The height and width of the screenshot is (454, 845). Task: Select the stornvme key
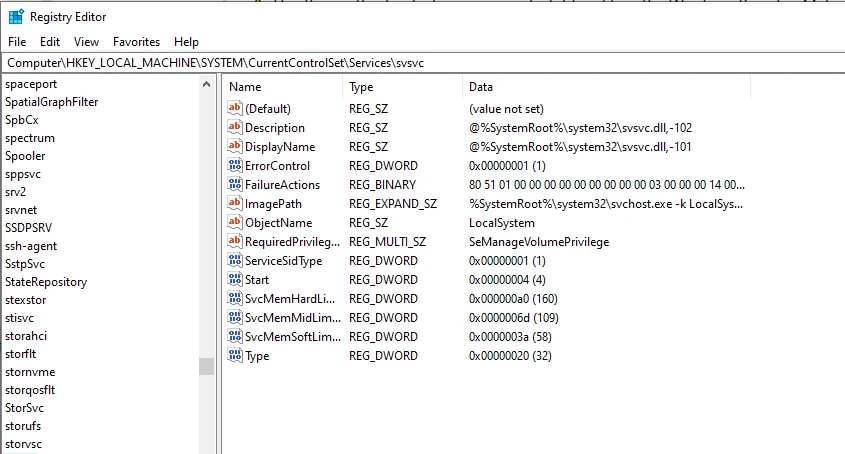[30, 372]
